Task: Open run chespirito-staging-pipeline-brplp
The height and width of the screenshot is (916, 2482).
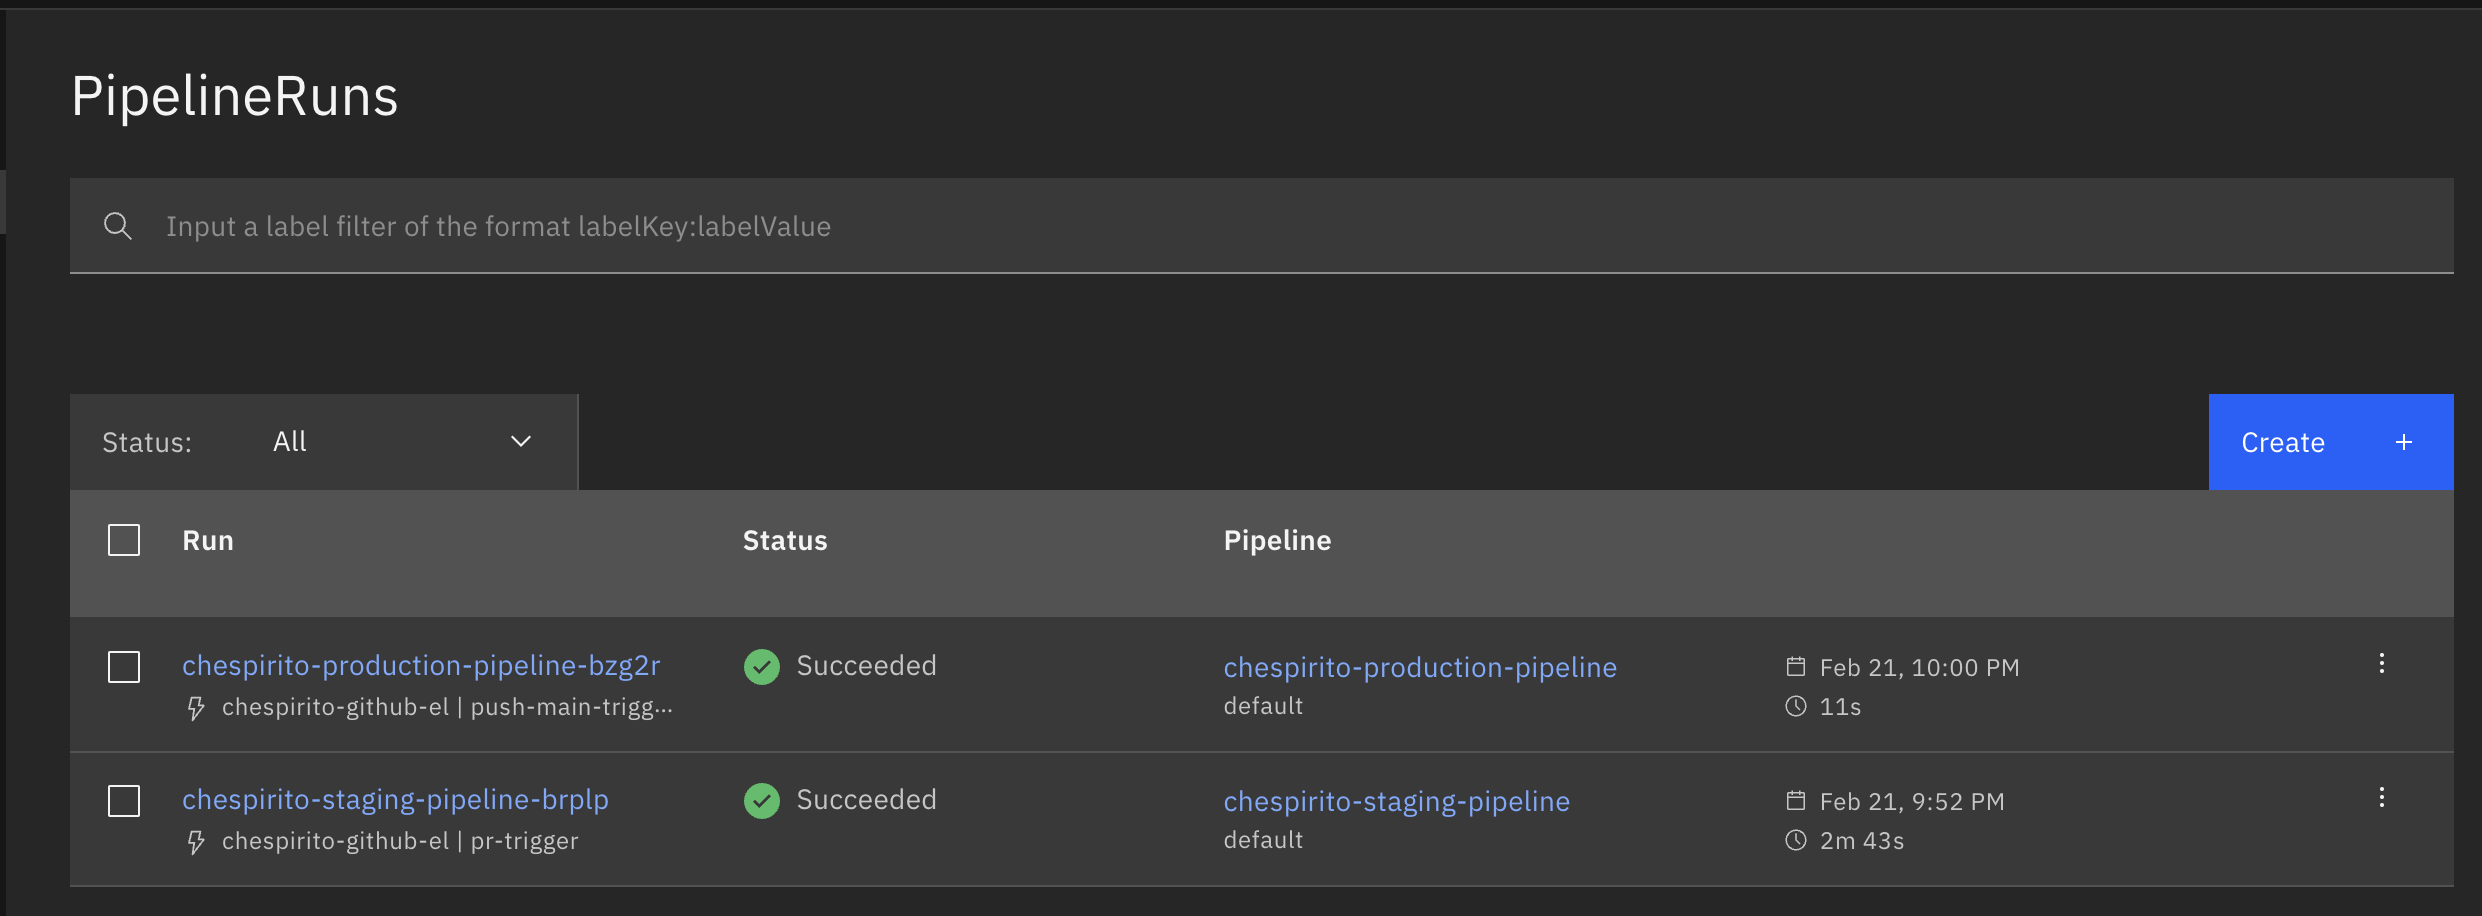Action: [x=395, y=800]
